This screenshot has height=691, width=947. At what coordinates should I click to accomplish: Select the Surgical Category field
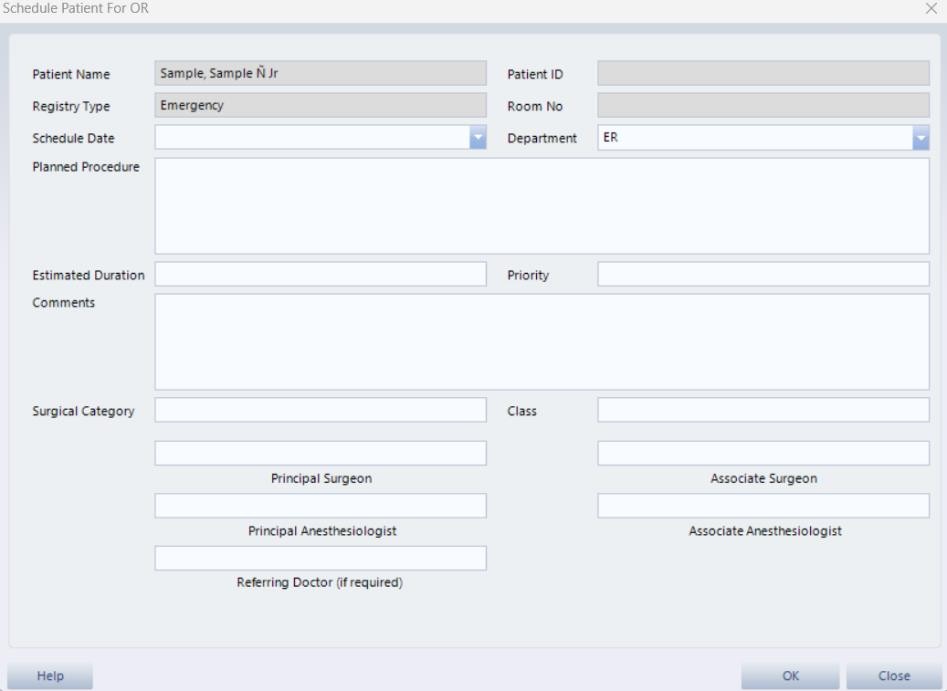tap(320, 410)
